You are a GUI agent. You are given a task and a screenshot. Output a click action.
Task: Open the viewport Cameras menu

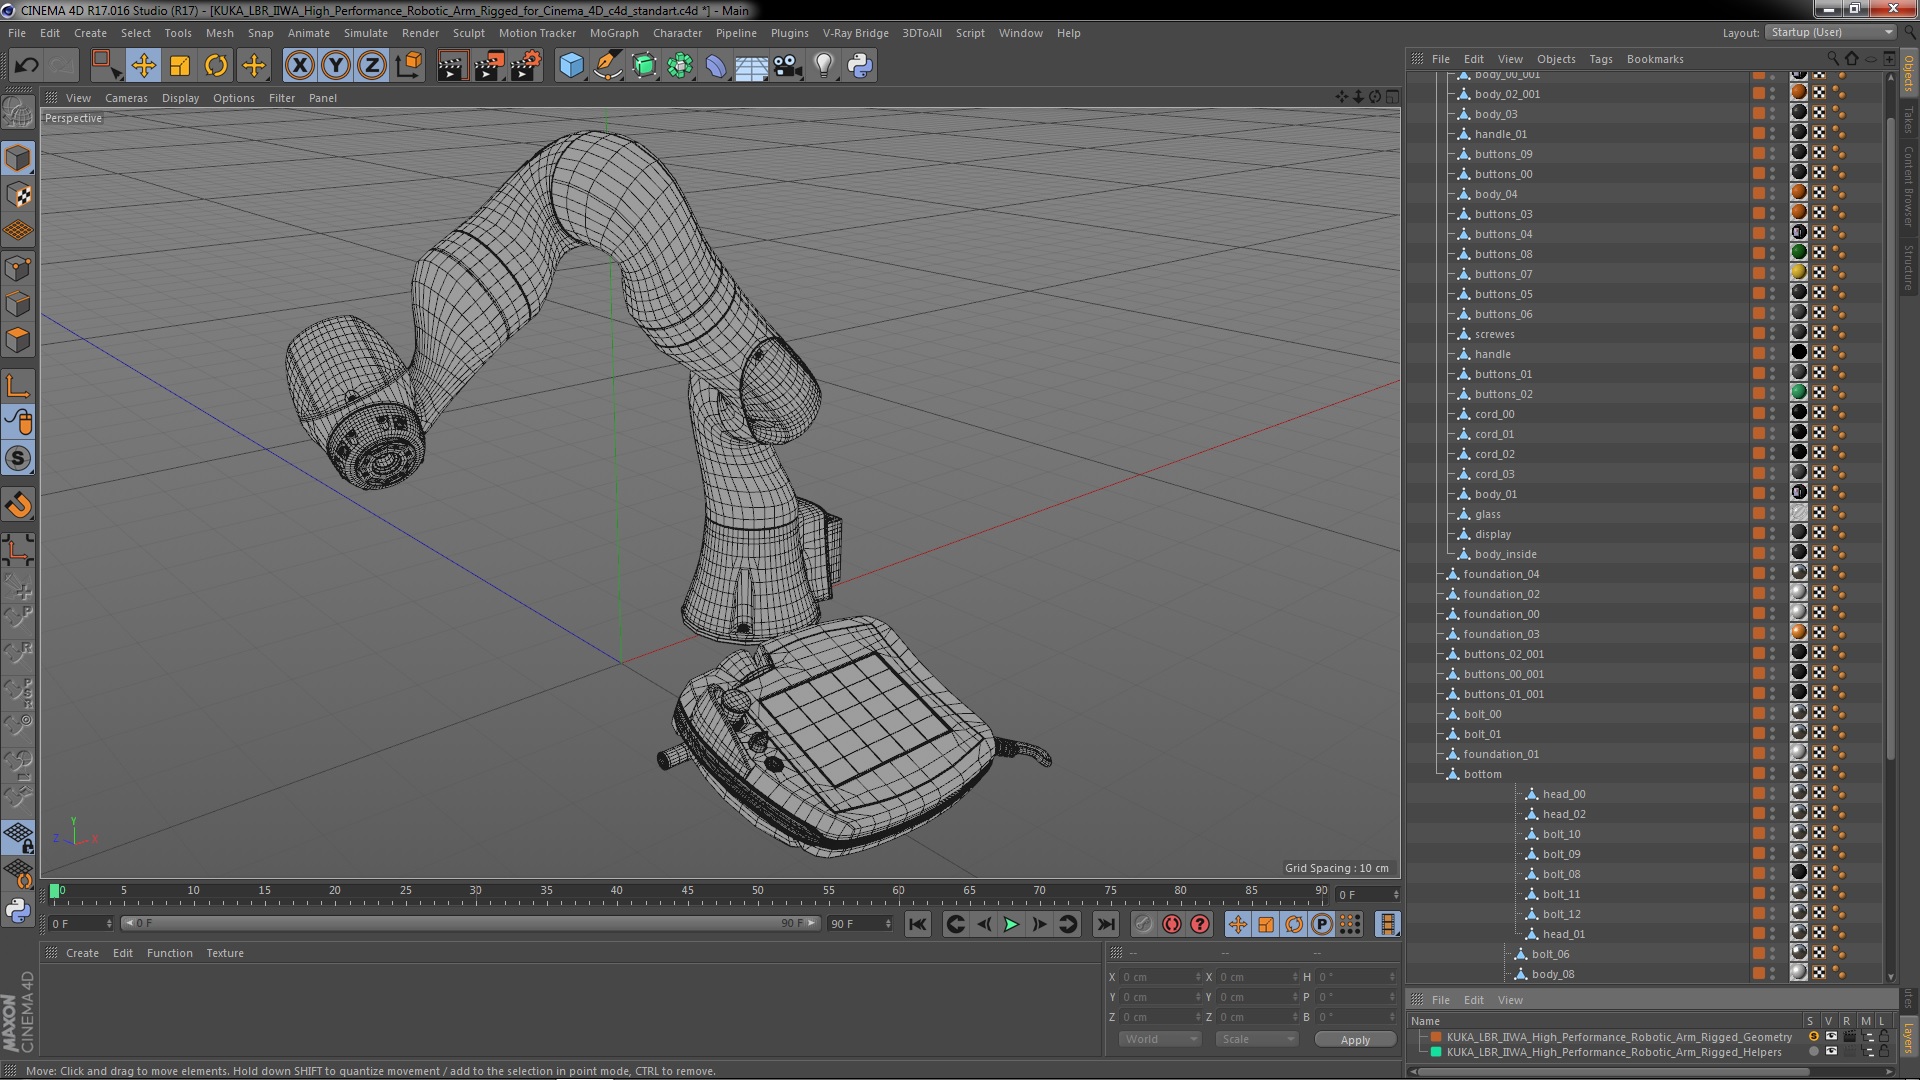coord(126,98)
